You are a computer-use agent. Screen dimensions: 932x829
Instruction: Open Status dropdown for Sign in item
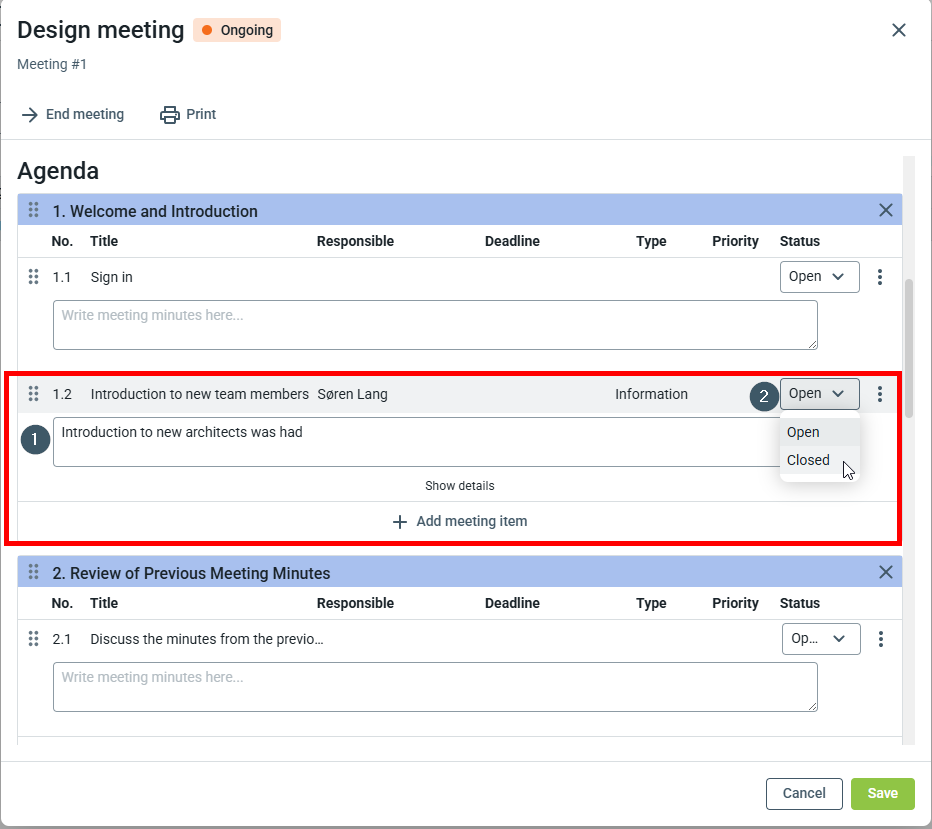pos(819,277)
